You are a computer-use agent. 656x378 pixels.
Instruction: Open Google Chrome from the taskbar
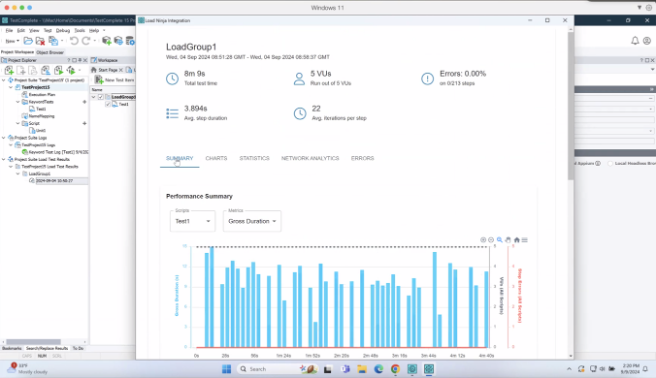coord(395,369)
